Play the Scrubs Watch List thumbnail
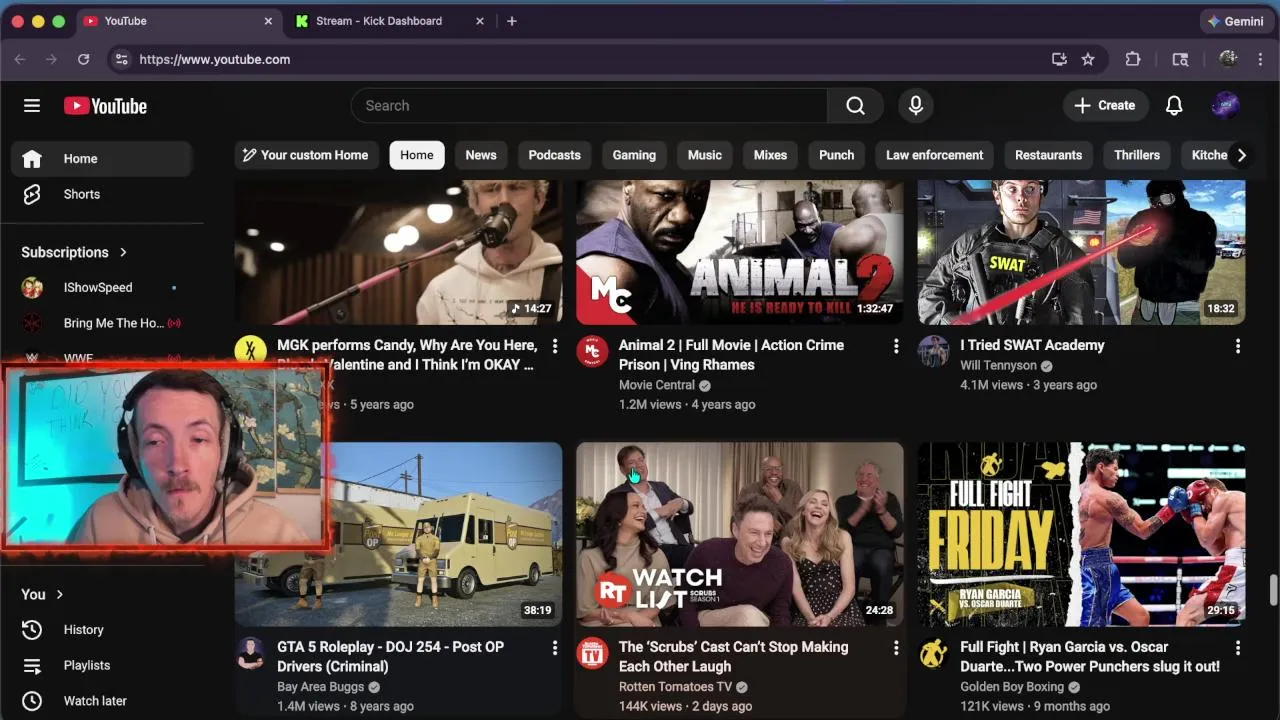This screenshot has width=1280, height=720. coord(740,534)
